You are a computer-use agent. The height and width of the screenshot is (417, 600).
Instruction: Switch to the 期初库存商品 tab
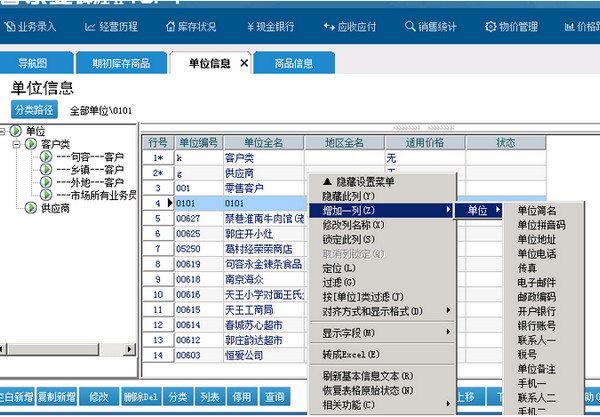tap(121, 64)
